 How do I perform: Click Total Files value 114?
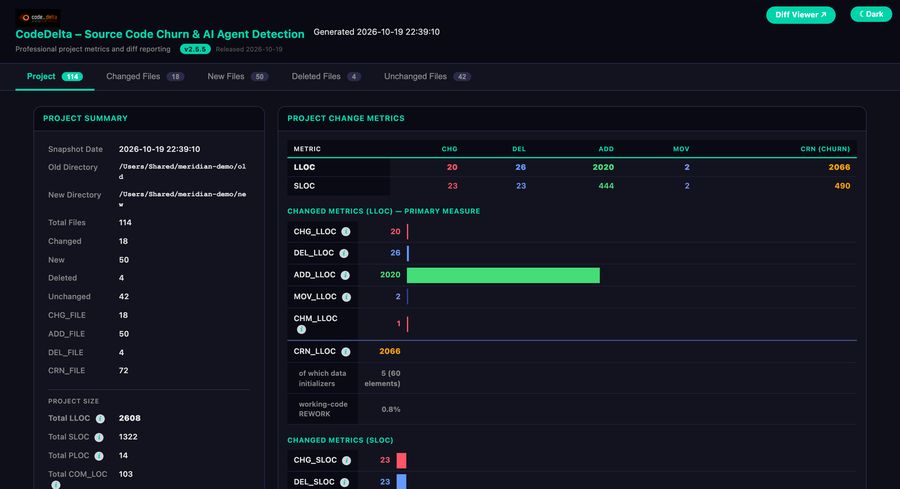point(125,223)
